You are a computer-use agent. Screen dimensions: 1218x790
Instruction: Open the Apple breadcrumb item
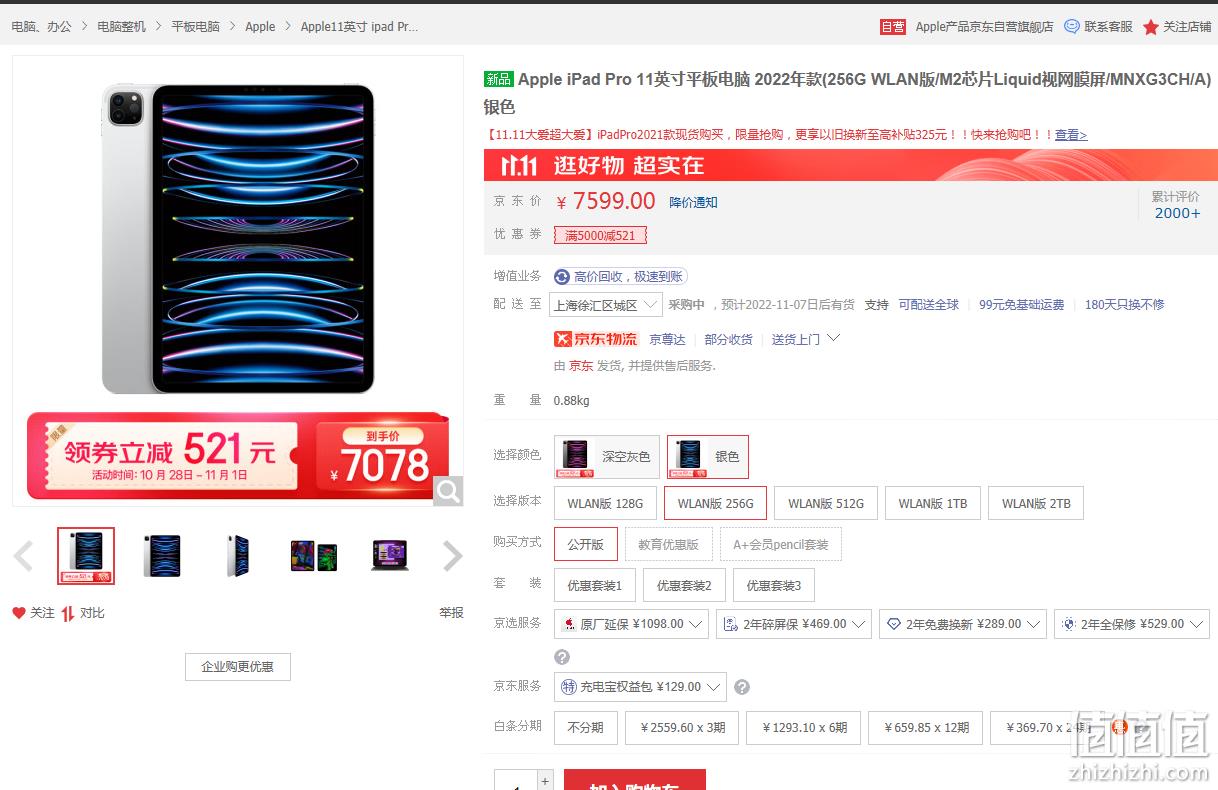[x=260, y=27]
